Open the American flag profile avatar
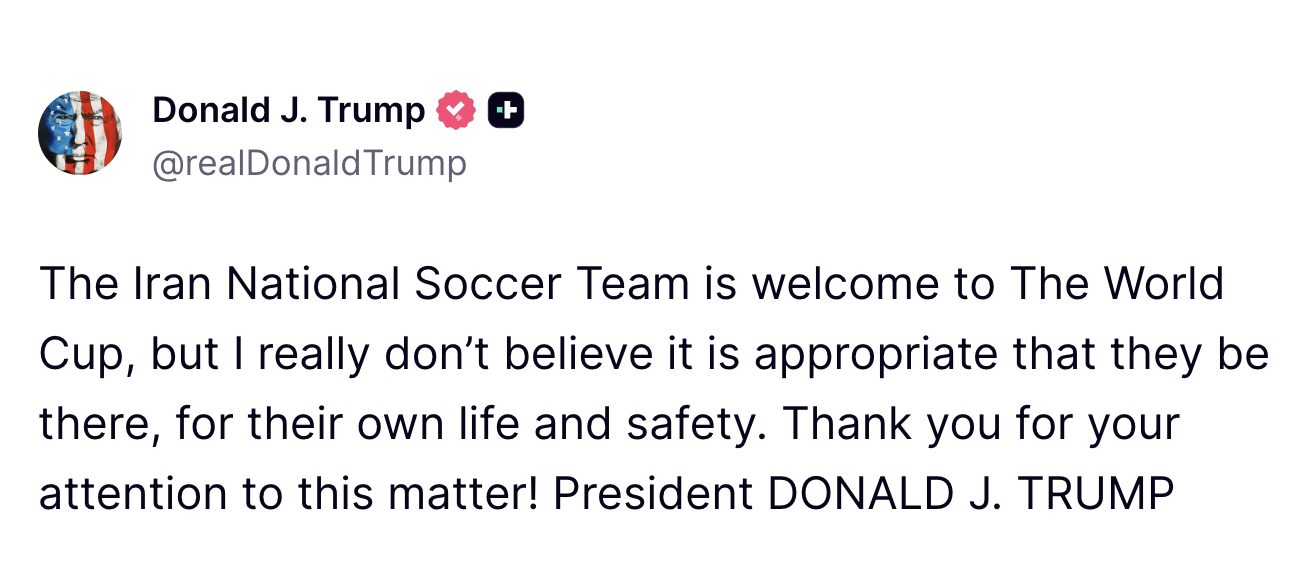Viewport: 1300px width, 562px height. 80,133
